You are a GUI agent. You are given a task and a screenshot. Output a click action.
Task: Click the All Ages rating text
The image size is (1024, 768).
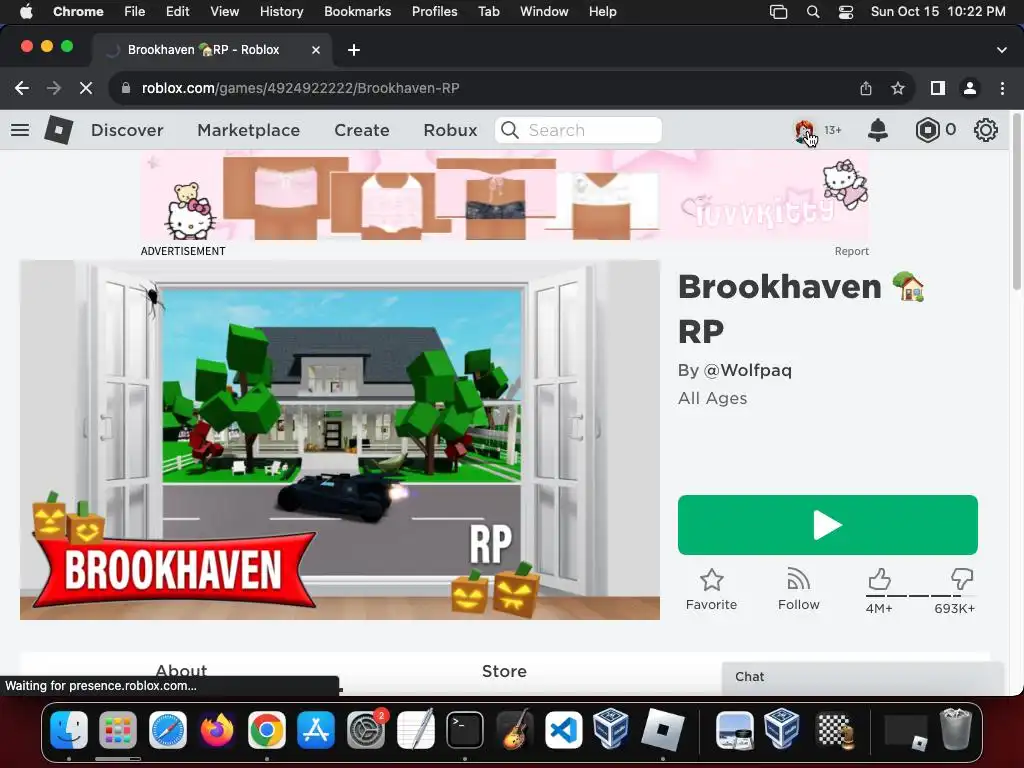712,398
